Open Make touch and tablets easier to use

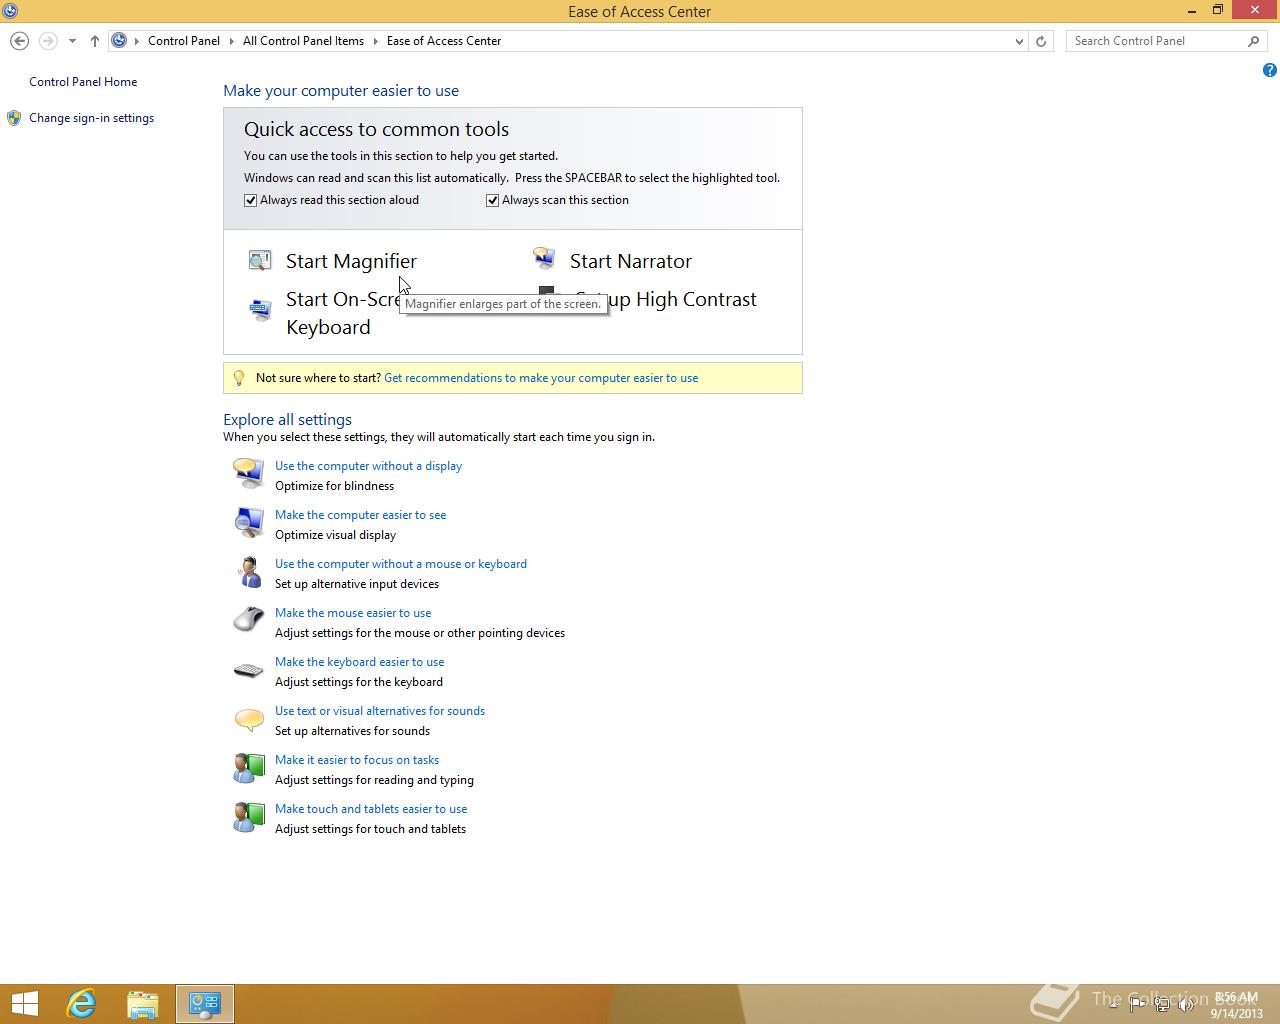[371, 809]
